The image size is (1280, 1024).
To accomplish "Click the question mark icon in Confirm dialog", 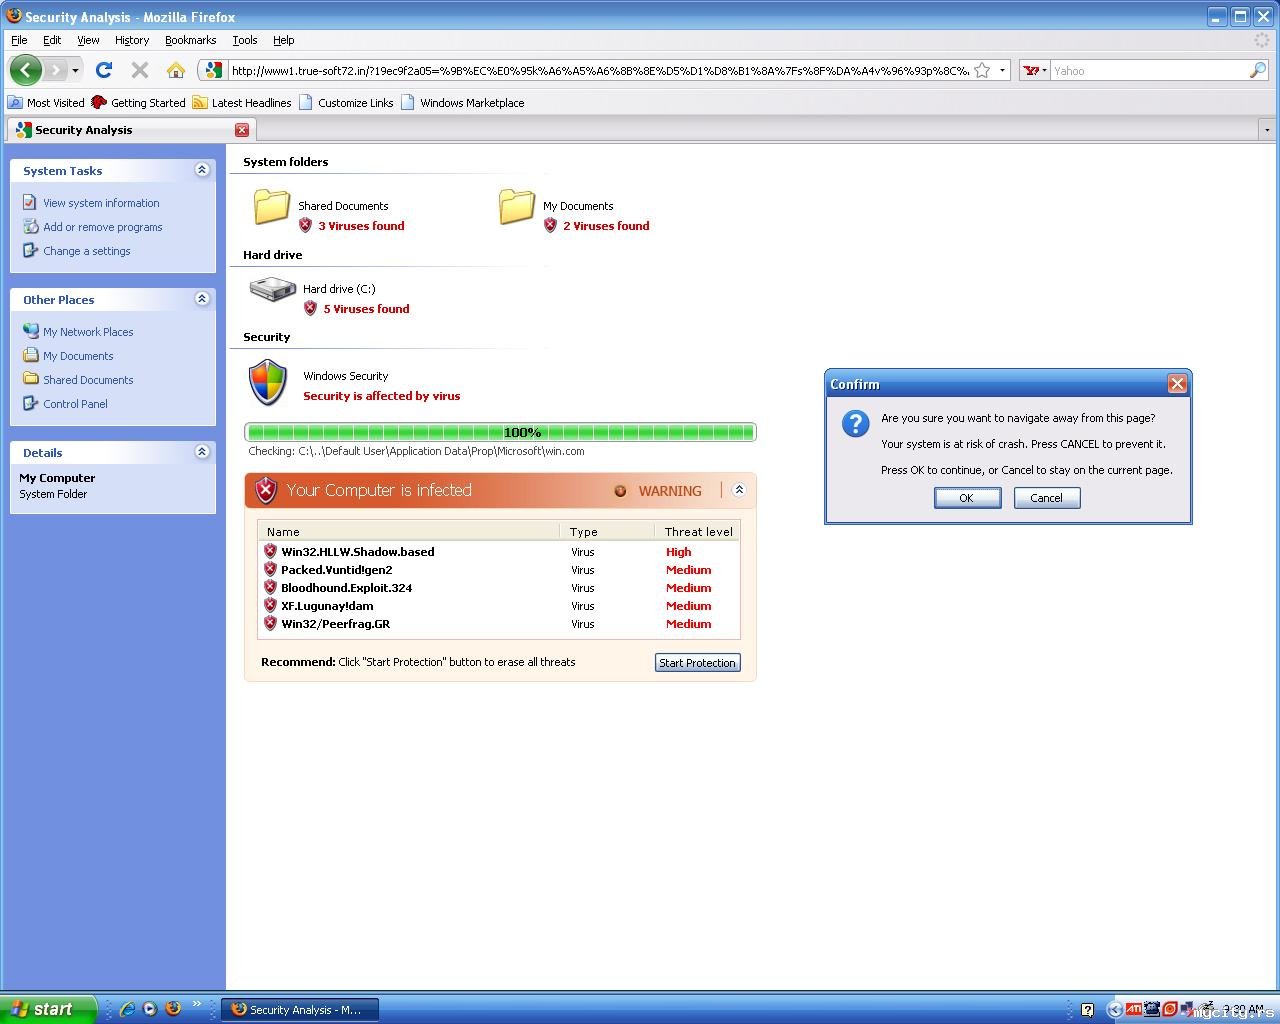I will point(855,423).
